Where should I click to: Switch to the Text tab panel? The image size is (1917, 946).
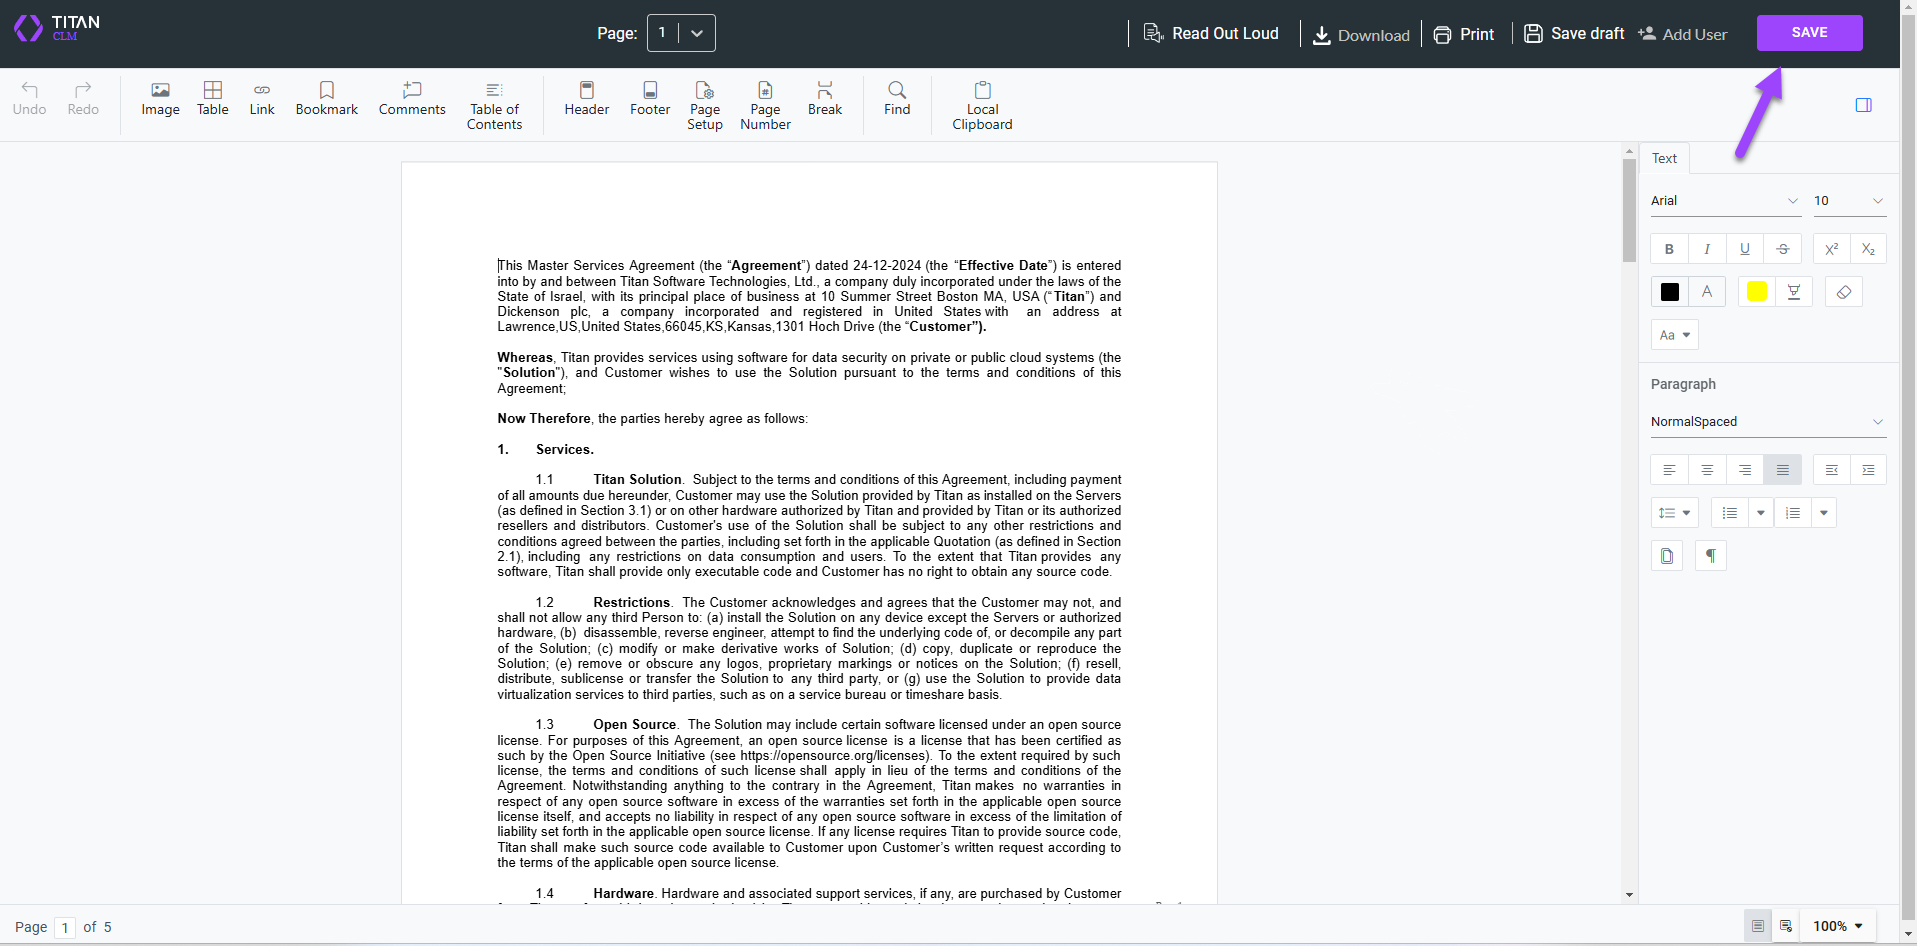[x=1663, y=157]
